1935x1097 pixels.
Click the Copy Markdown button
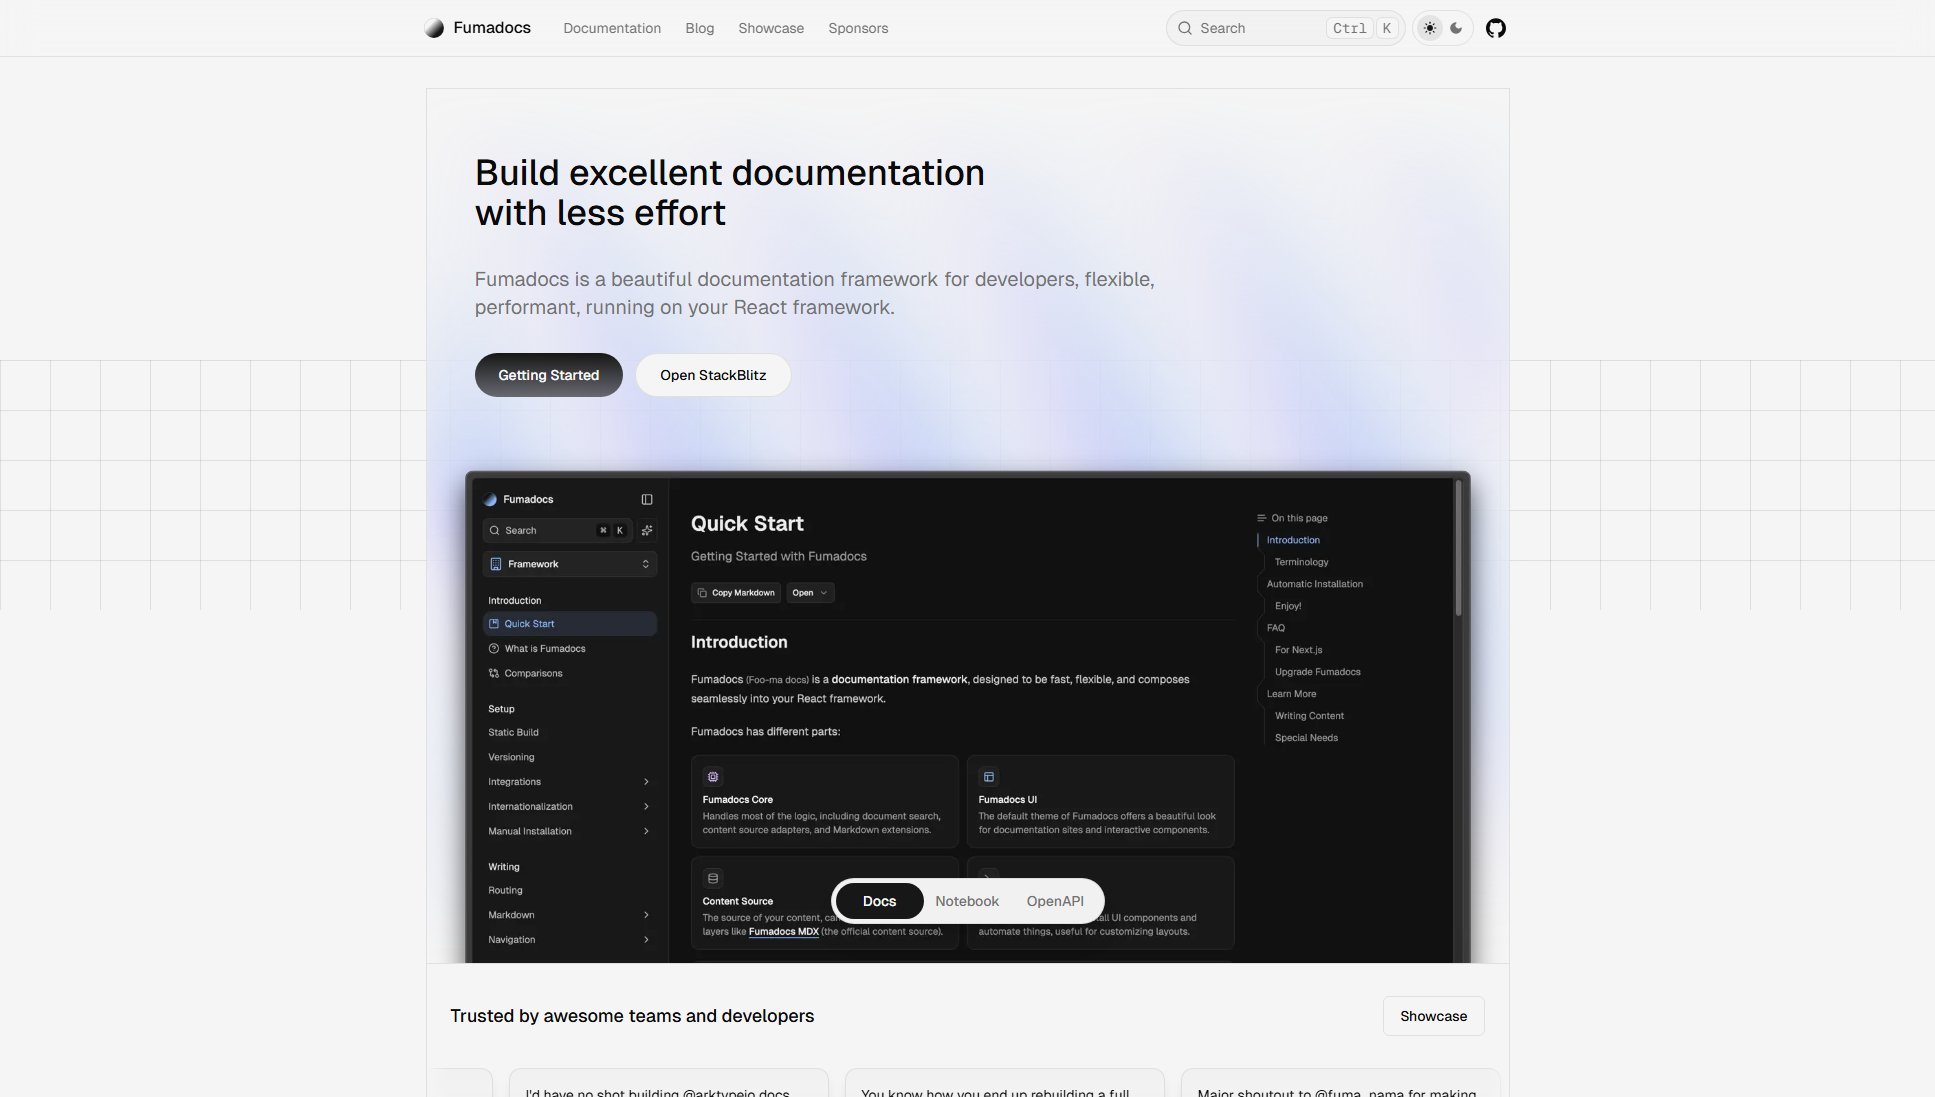[x=736, y=593]
